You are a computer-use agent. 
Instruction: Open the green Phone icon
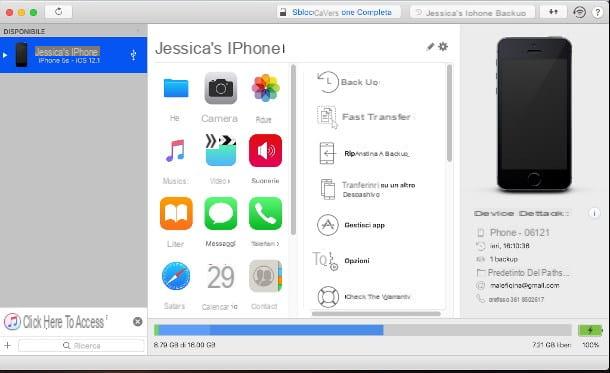pos(265,214)
